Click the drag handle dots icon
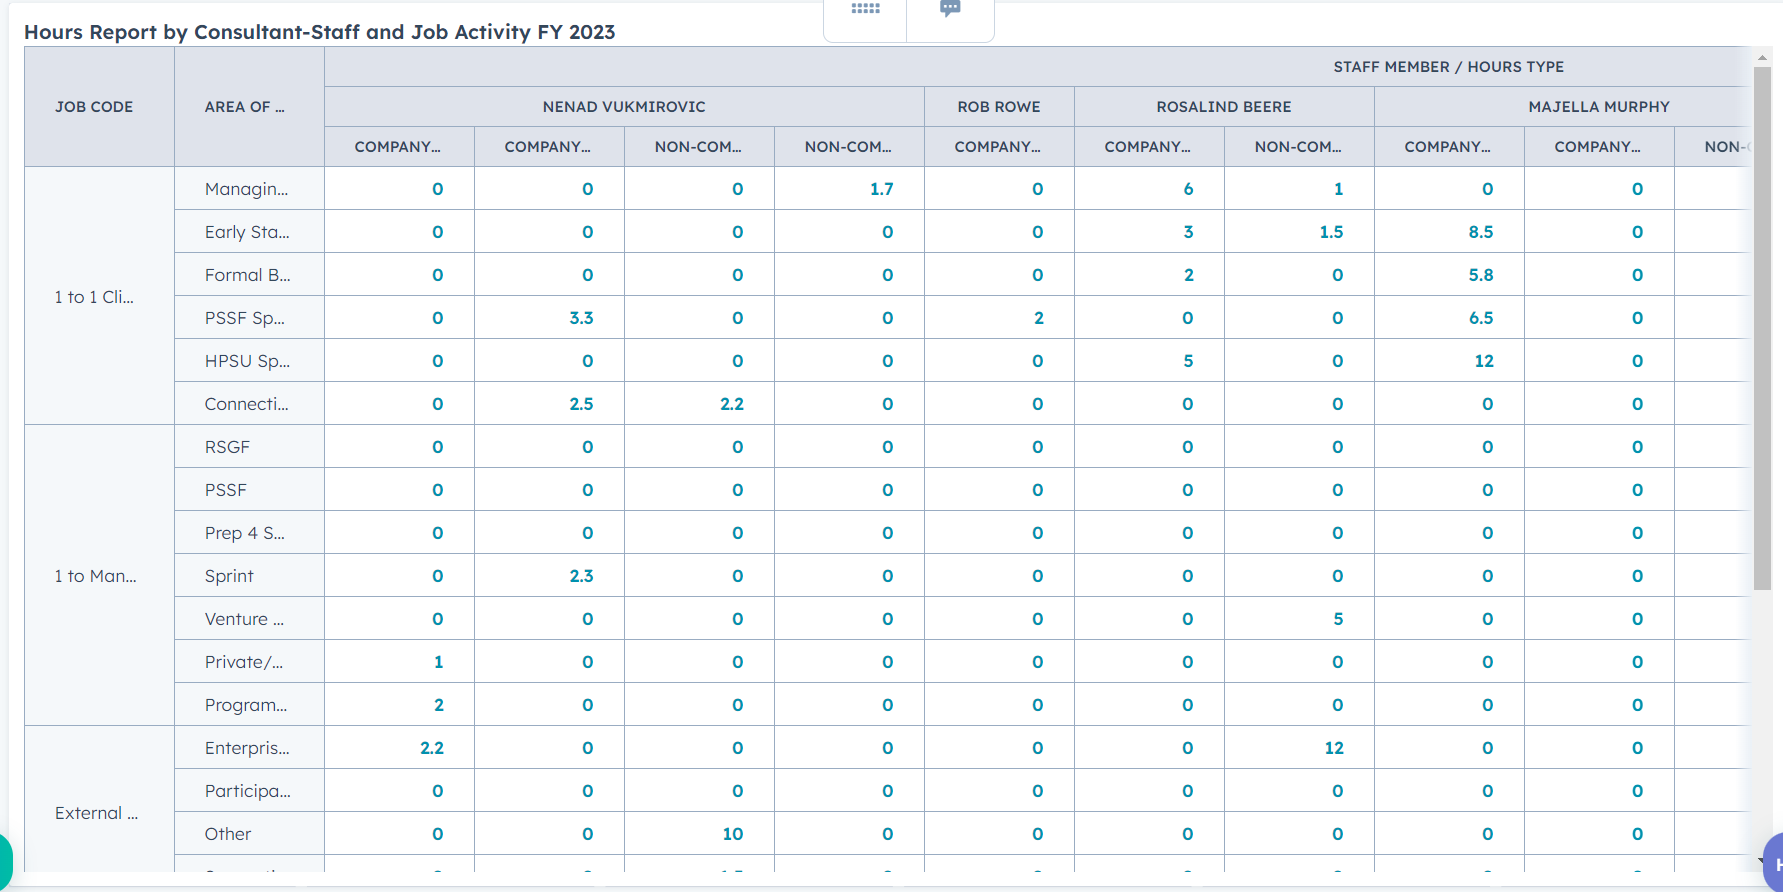This screenshot has width=1783, height=892. 865,9
